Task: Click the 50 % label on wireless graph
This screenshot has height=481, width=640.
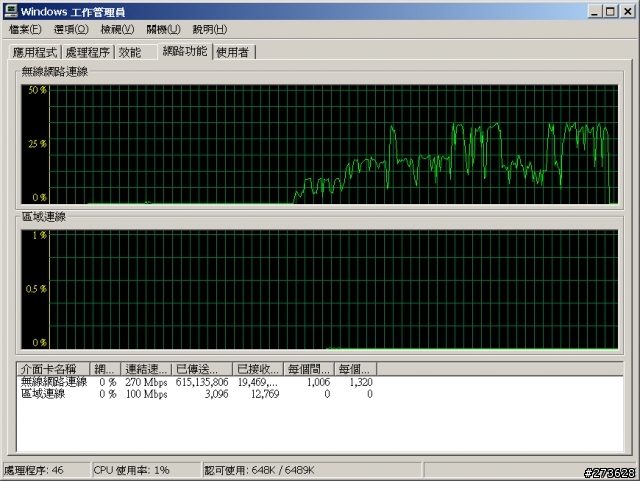Action: click(x=37, y=90)
